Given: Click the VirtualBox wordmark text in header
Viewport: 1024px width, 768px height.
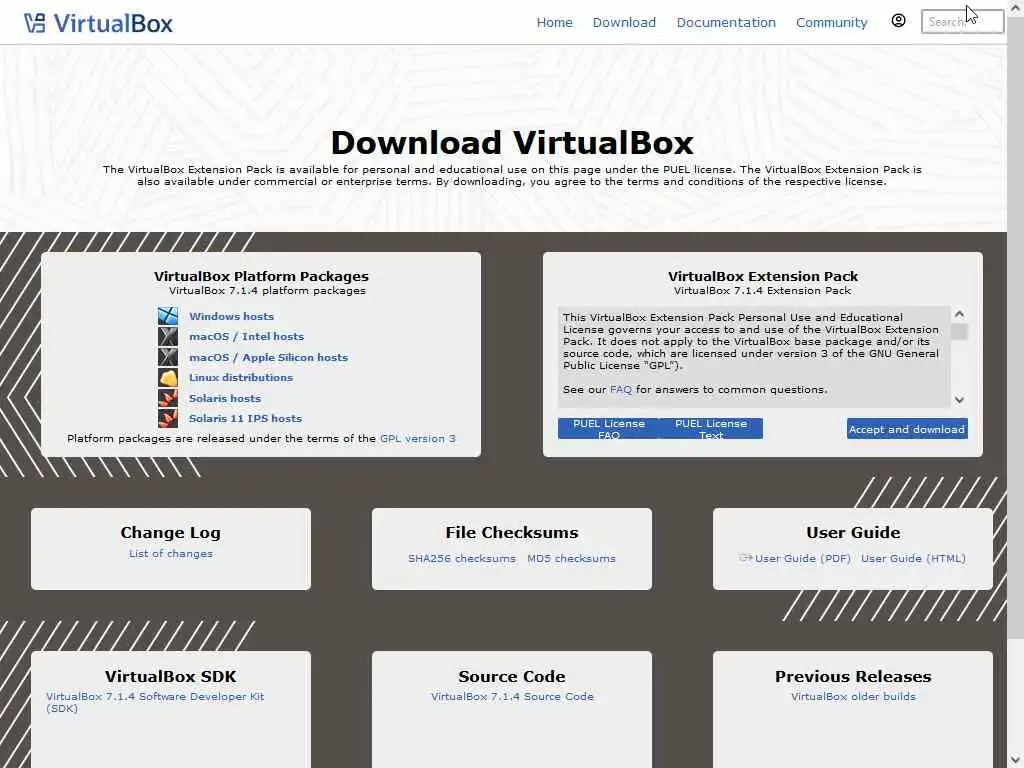Looking at the screenshot, I should [113, 24].
